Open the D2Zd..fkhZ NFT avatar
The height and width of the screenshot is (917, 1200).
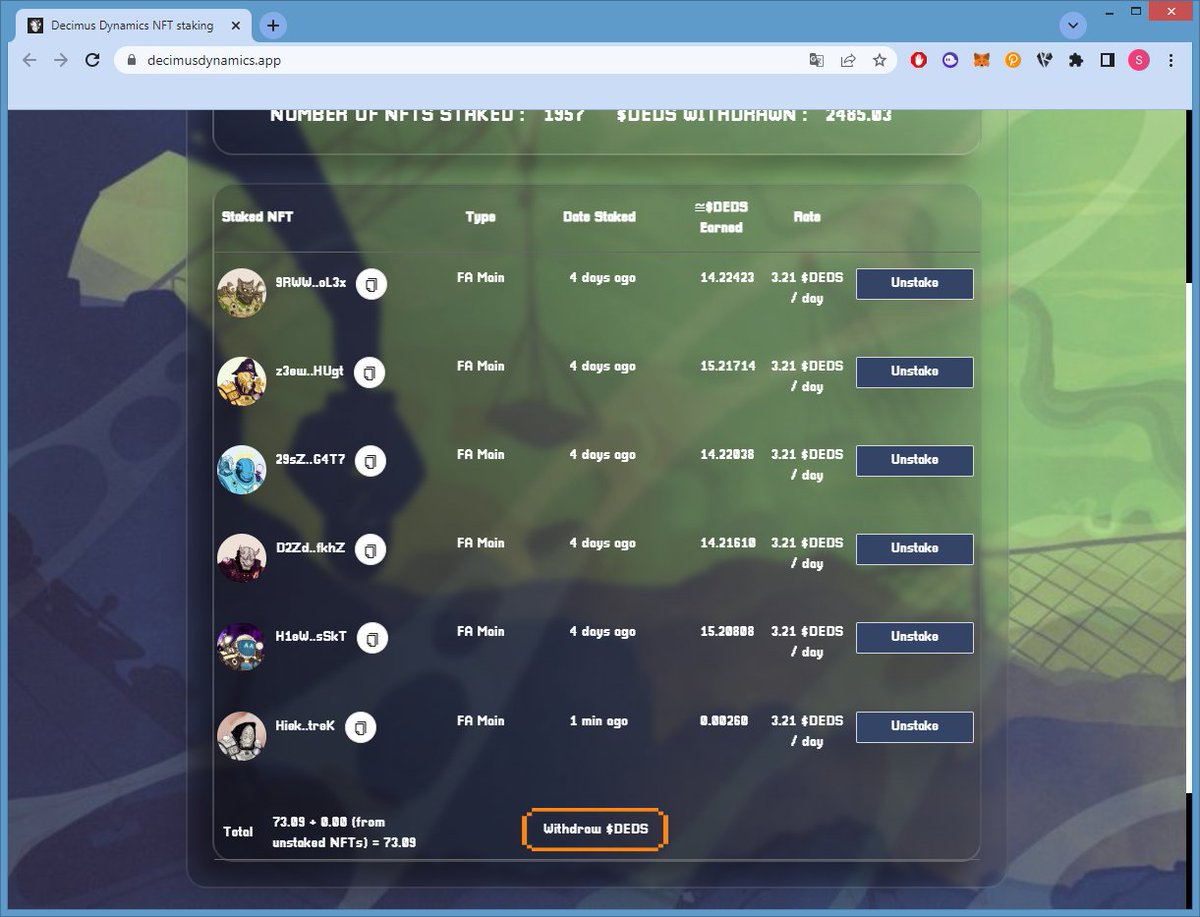coord(242,558)
